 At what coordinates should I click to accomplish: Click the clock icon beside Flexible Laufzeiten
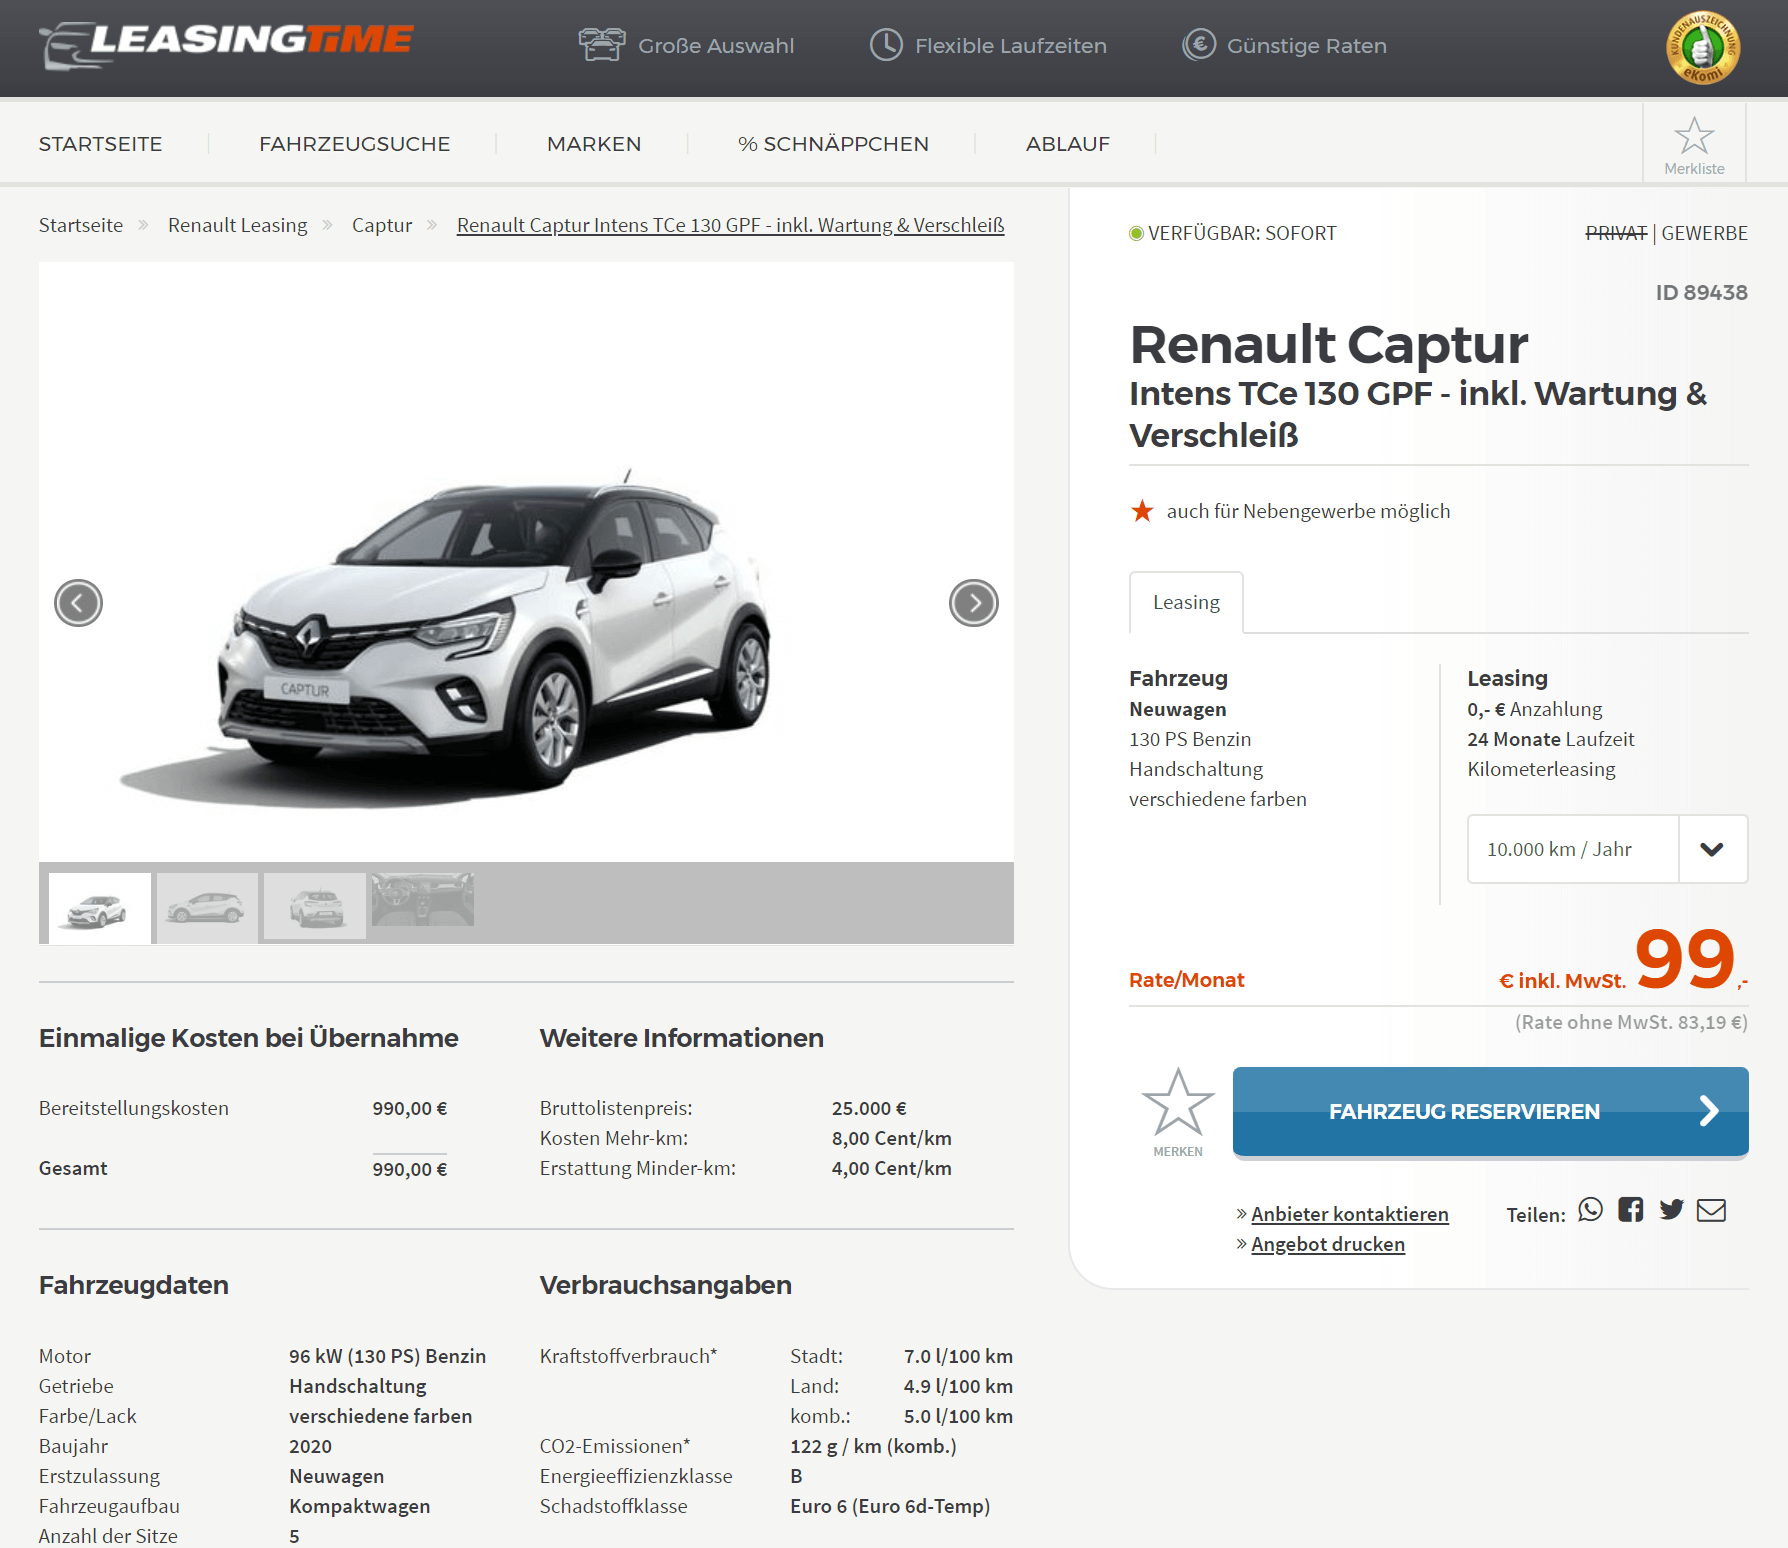pos(886,45)
